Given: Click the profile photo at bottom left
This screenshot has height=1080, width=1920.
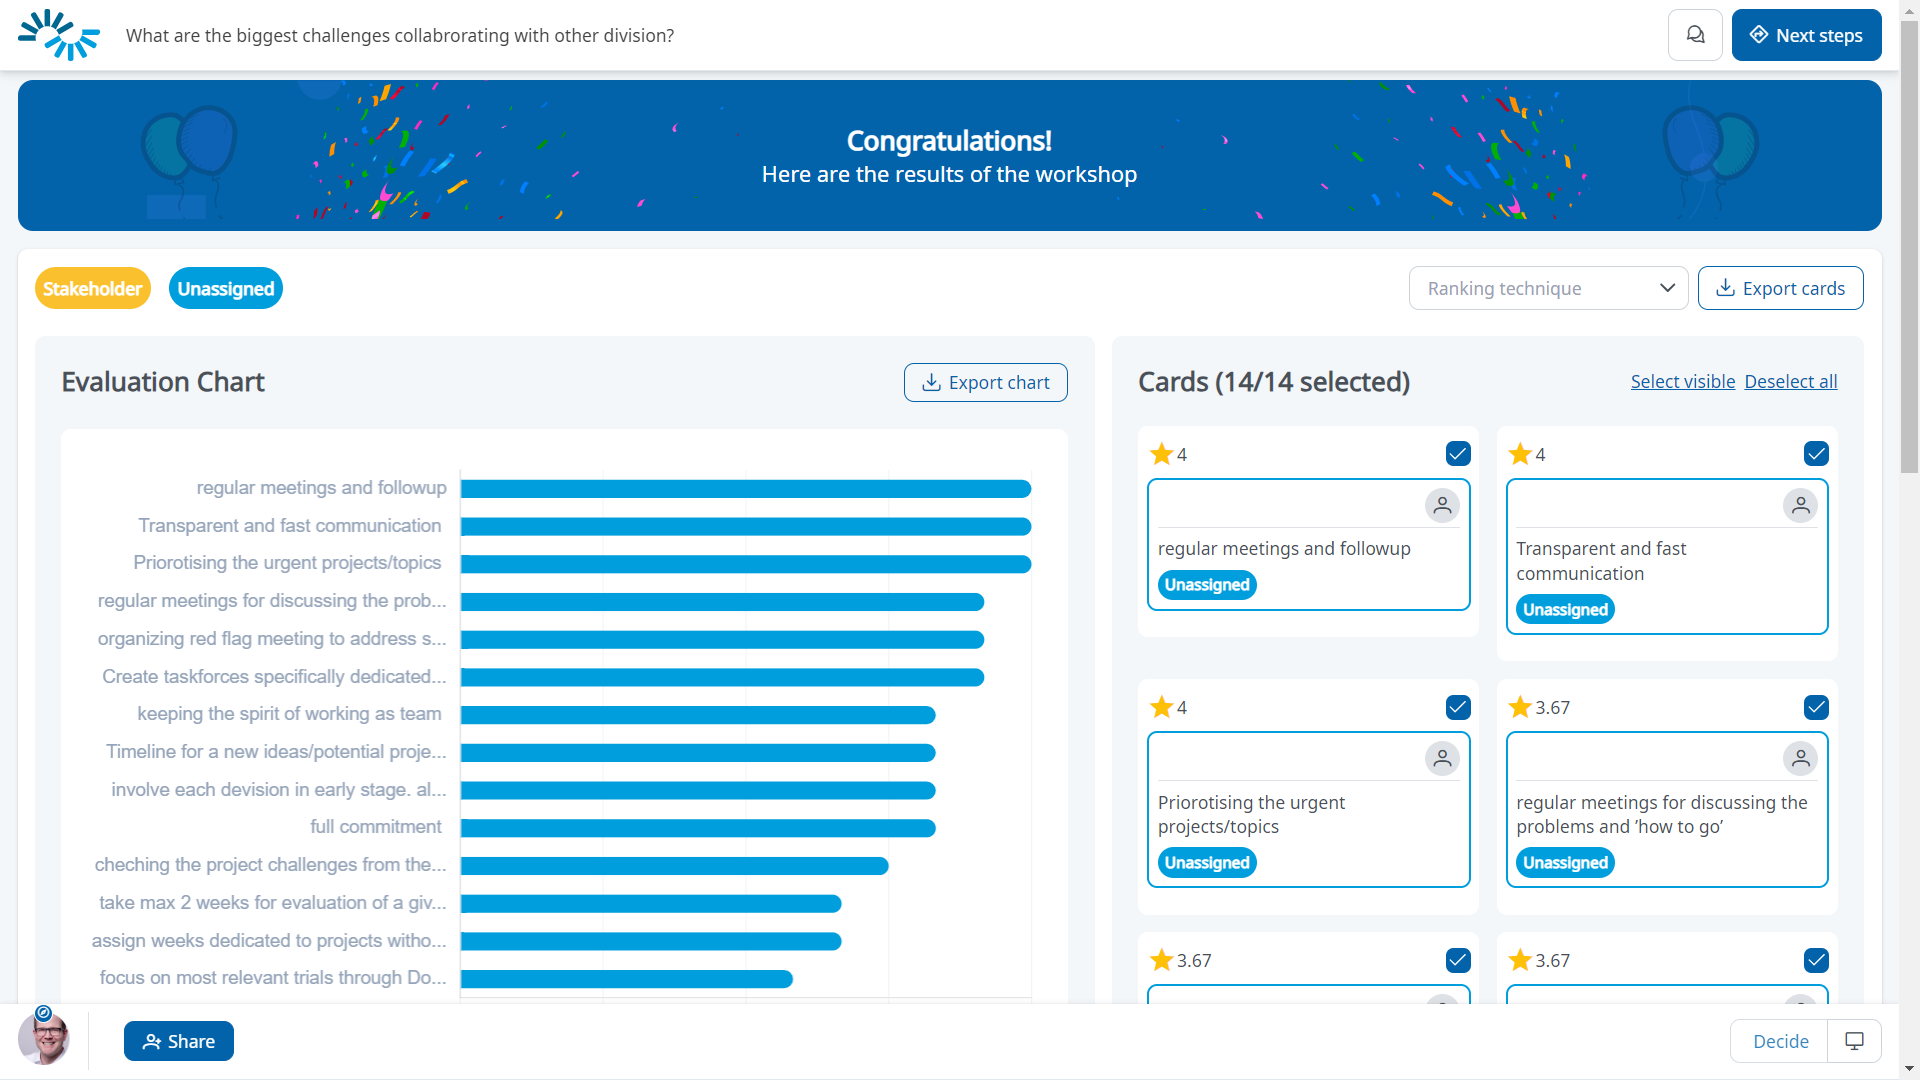Looking at the screenshot, I should coord(44,1039).
